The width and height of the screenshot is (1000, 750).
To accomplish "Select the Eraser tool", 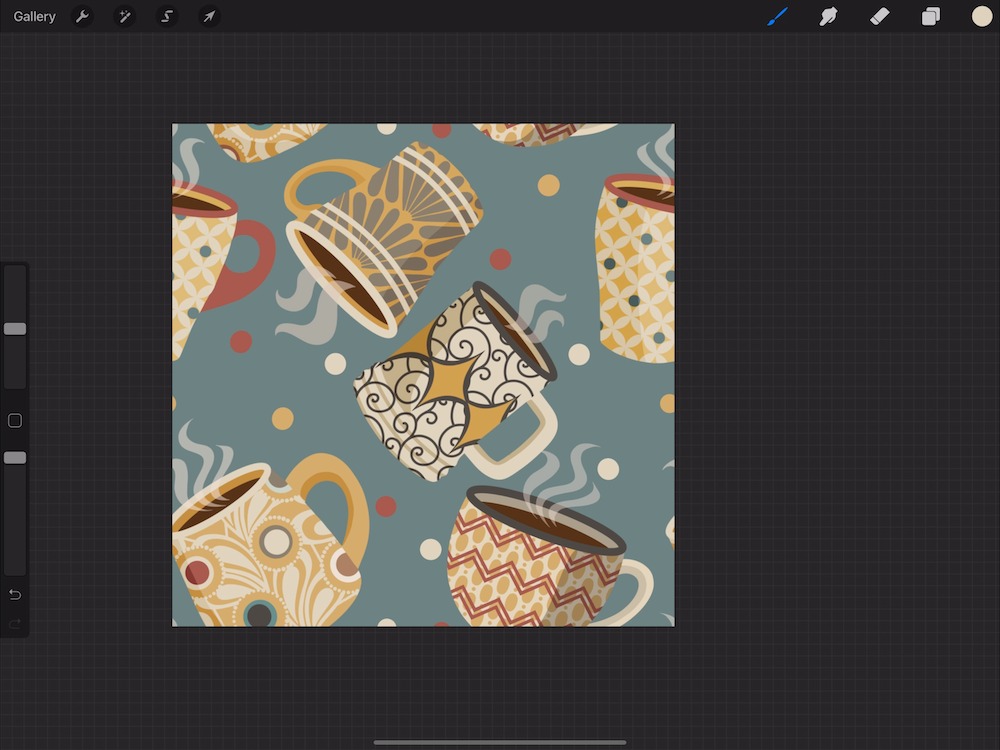I will [879, 17].
